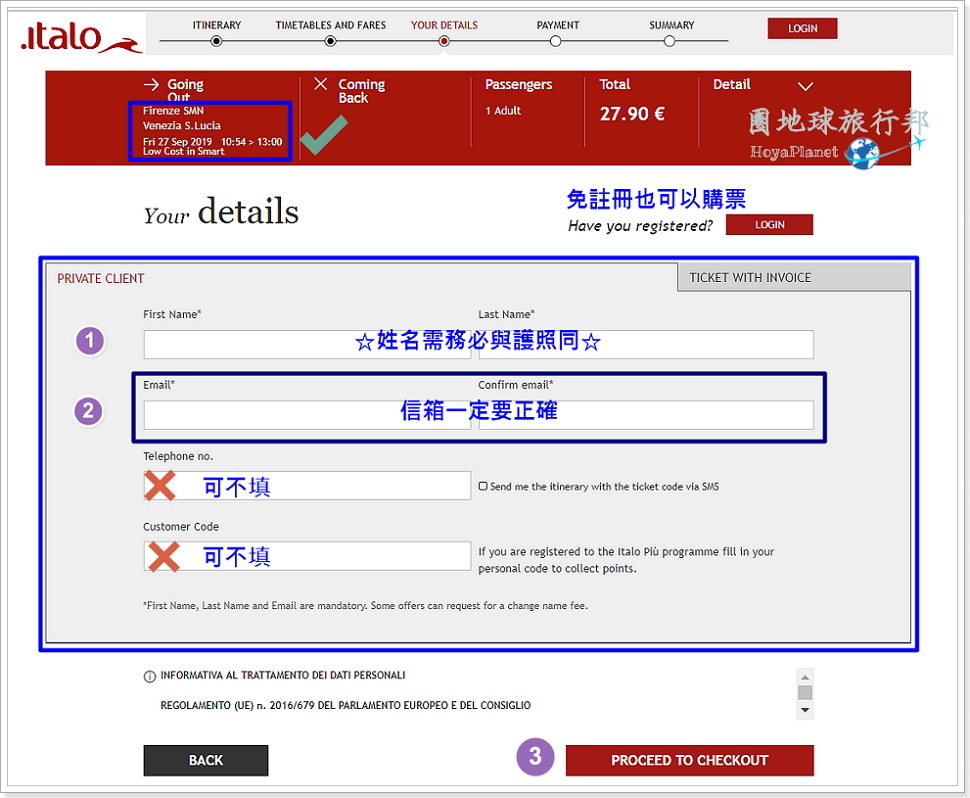
Task: Focus the Confirm email field
Action: click(646, 414)
